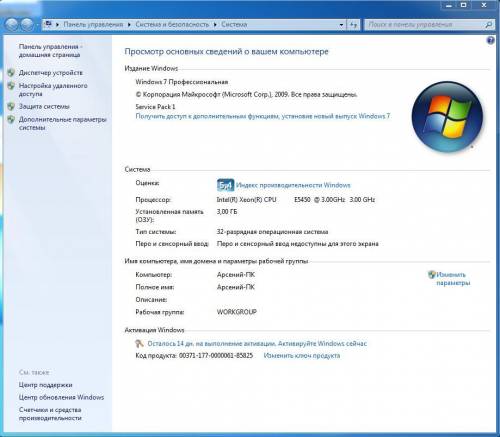The height and width of the screenshot is (437, 500).
Task: Go forward with the Forward arrow button
Action: [27, 24]
